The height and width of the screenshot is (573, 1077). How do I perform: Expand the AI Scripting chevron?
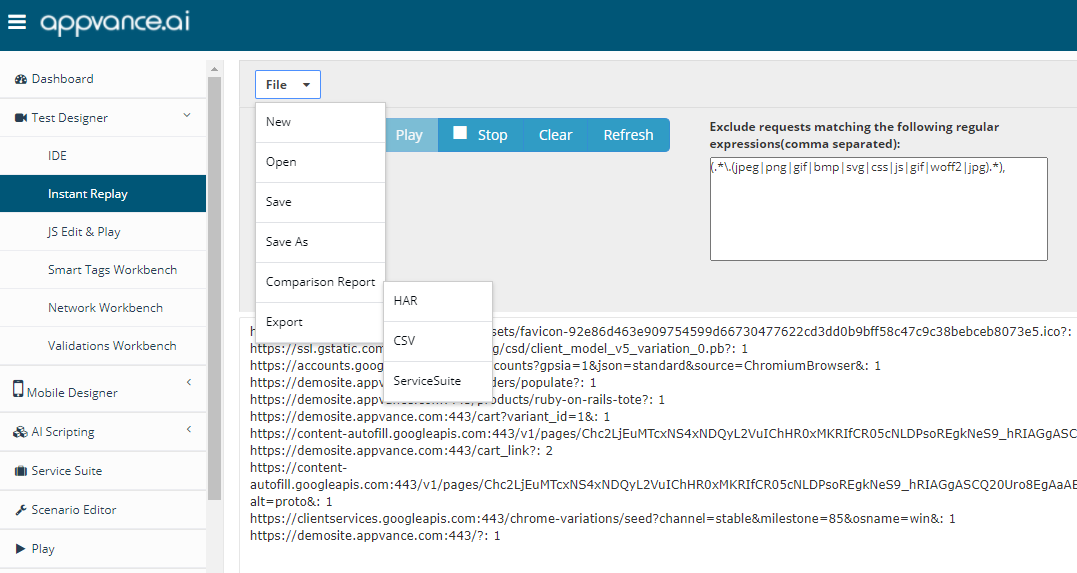click(189, 429)
